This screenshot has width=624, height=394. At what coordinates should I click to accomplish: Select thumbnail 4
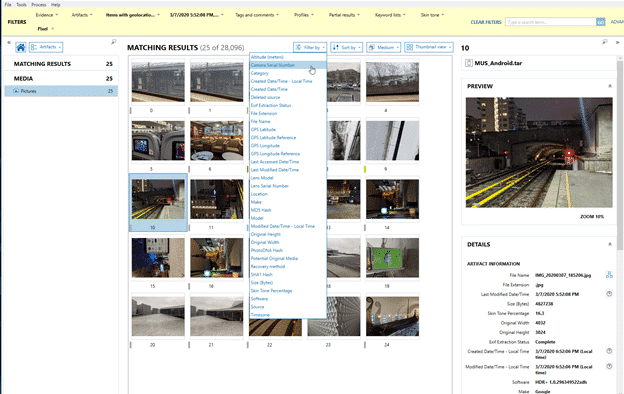392,82
